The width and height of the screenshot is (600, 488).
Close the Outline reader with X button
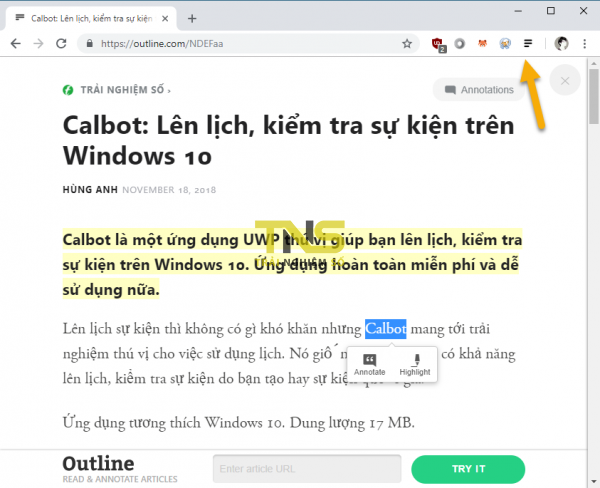(x=565, y=80)
